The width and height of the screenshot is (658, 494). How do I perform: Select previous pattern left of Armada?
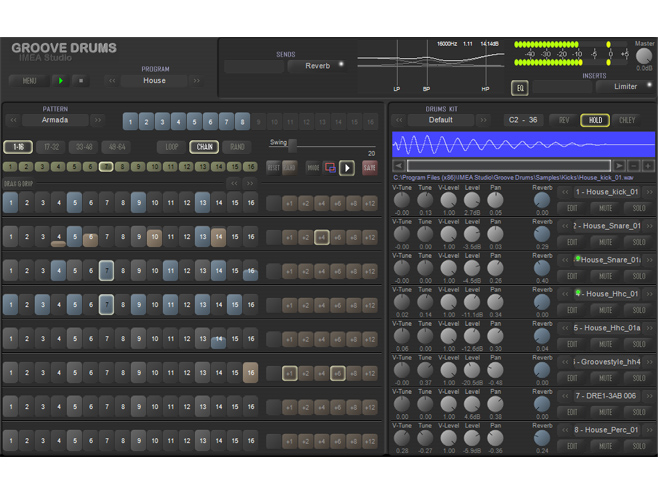(13, 120)
